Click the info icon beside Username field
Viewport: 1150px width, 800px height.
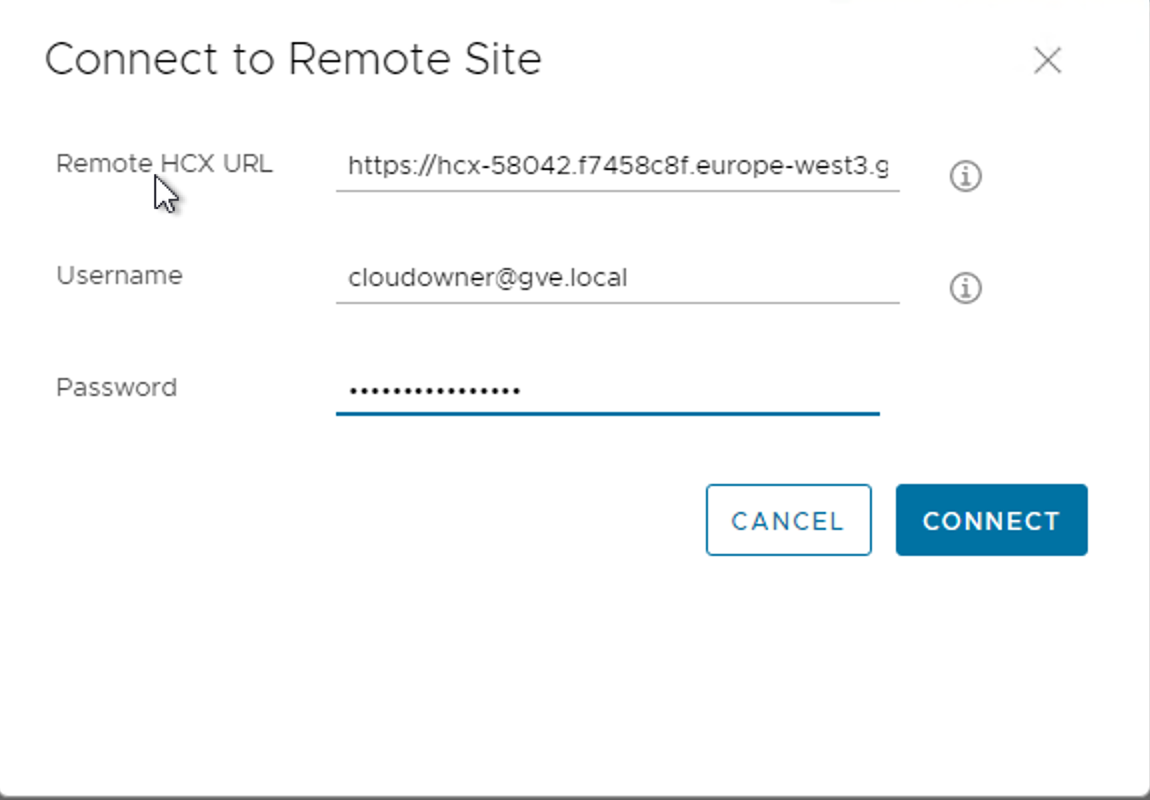965,289
